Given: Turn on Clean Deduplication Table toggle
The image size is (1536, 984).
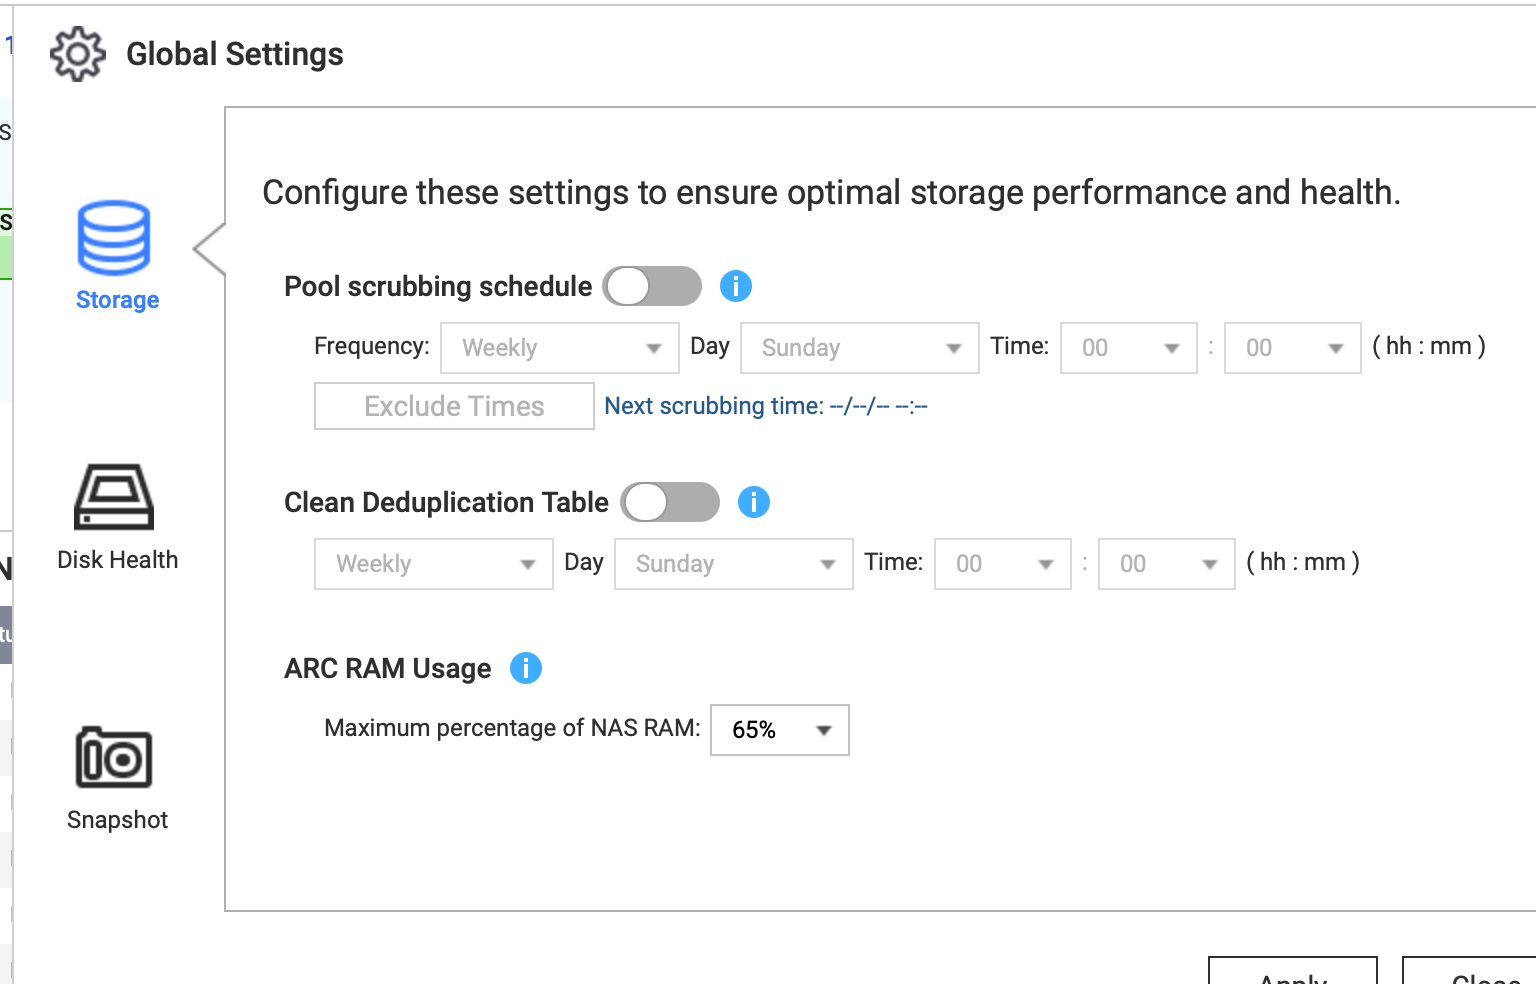Looking at the screenshot, I should (x=670, y=502).
